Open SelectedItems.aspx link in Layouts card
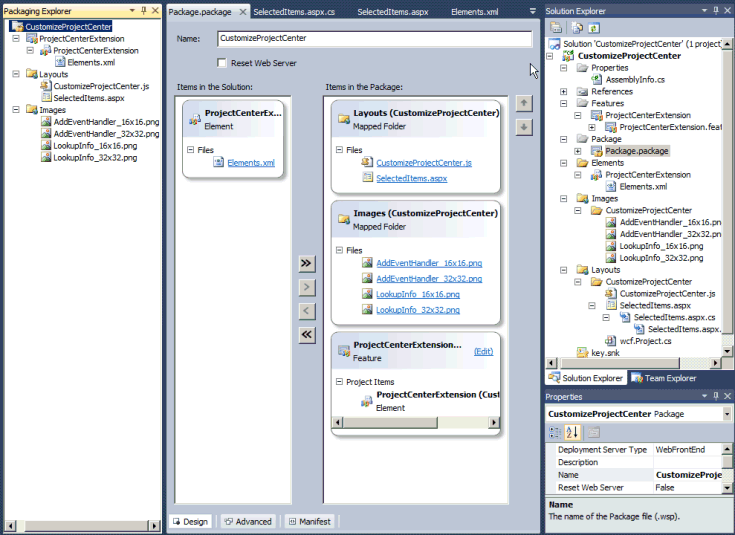 [x=412, y=178]
